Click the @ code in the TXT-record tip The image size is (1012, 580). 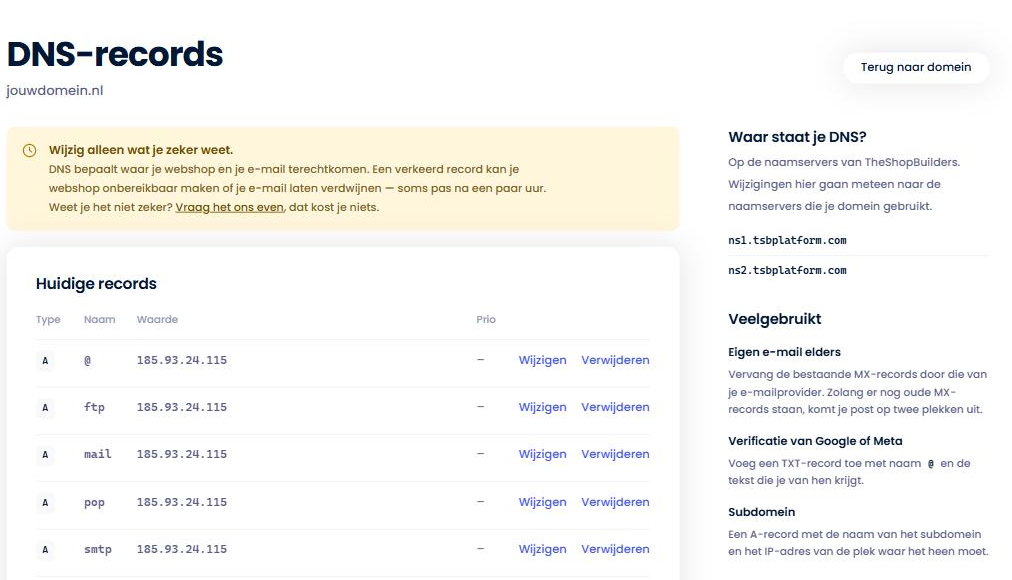[931, 464]
